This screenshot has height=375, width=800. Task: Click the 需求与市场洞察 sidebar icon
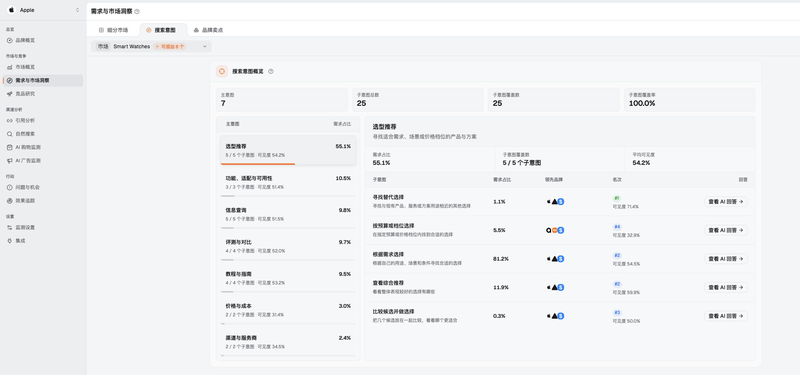[x=10, y=81]
